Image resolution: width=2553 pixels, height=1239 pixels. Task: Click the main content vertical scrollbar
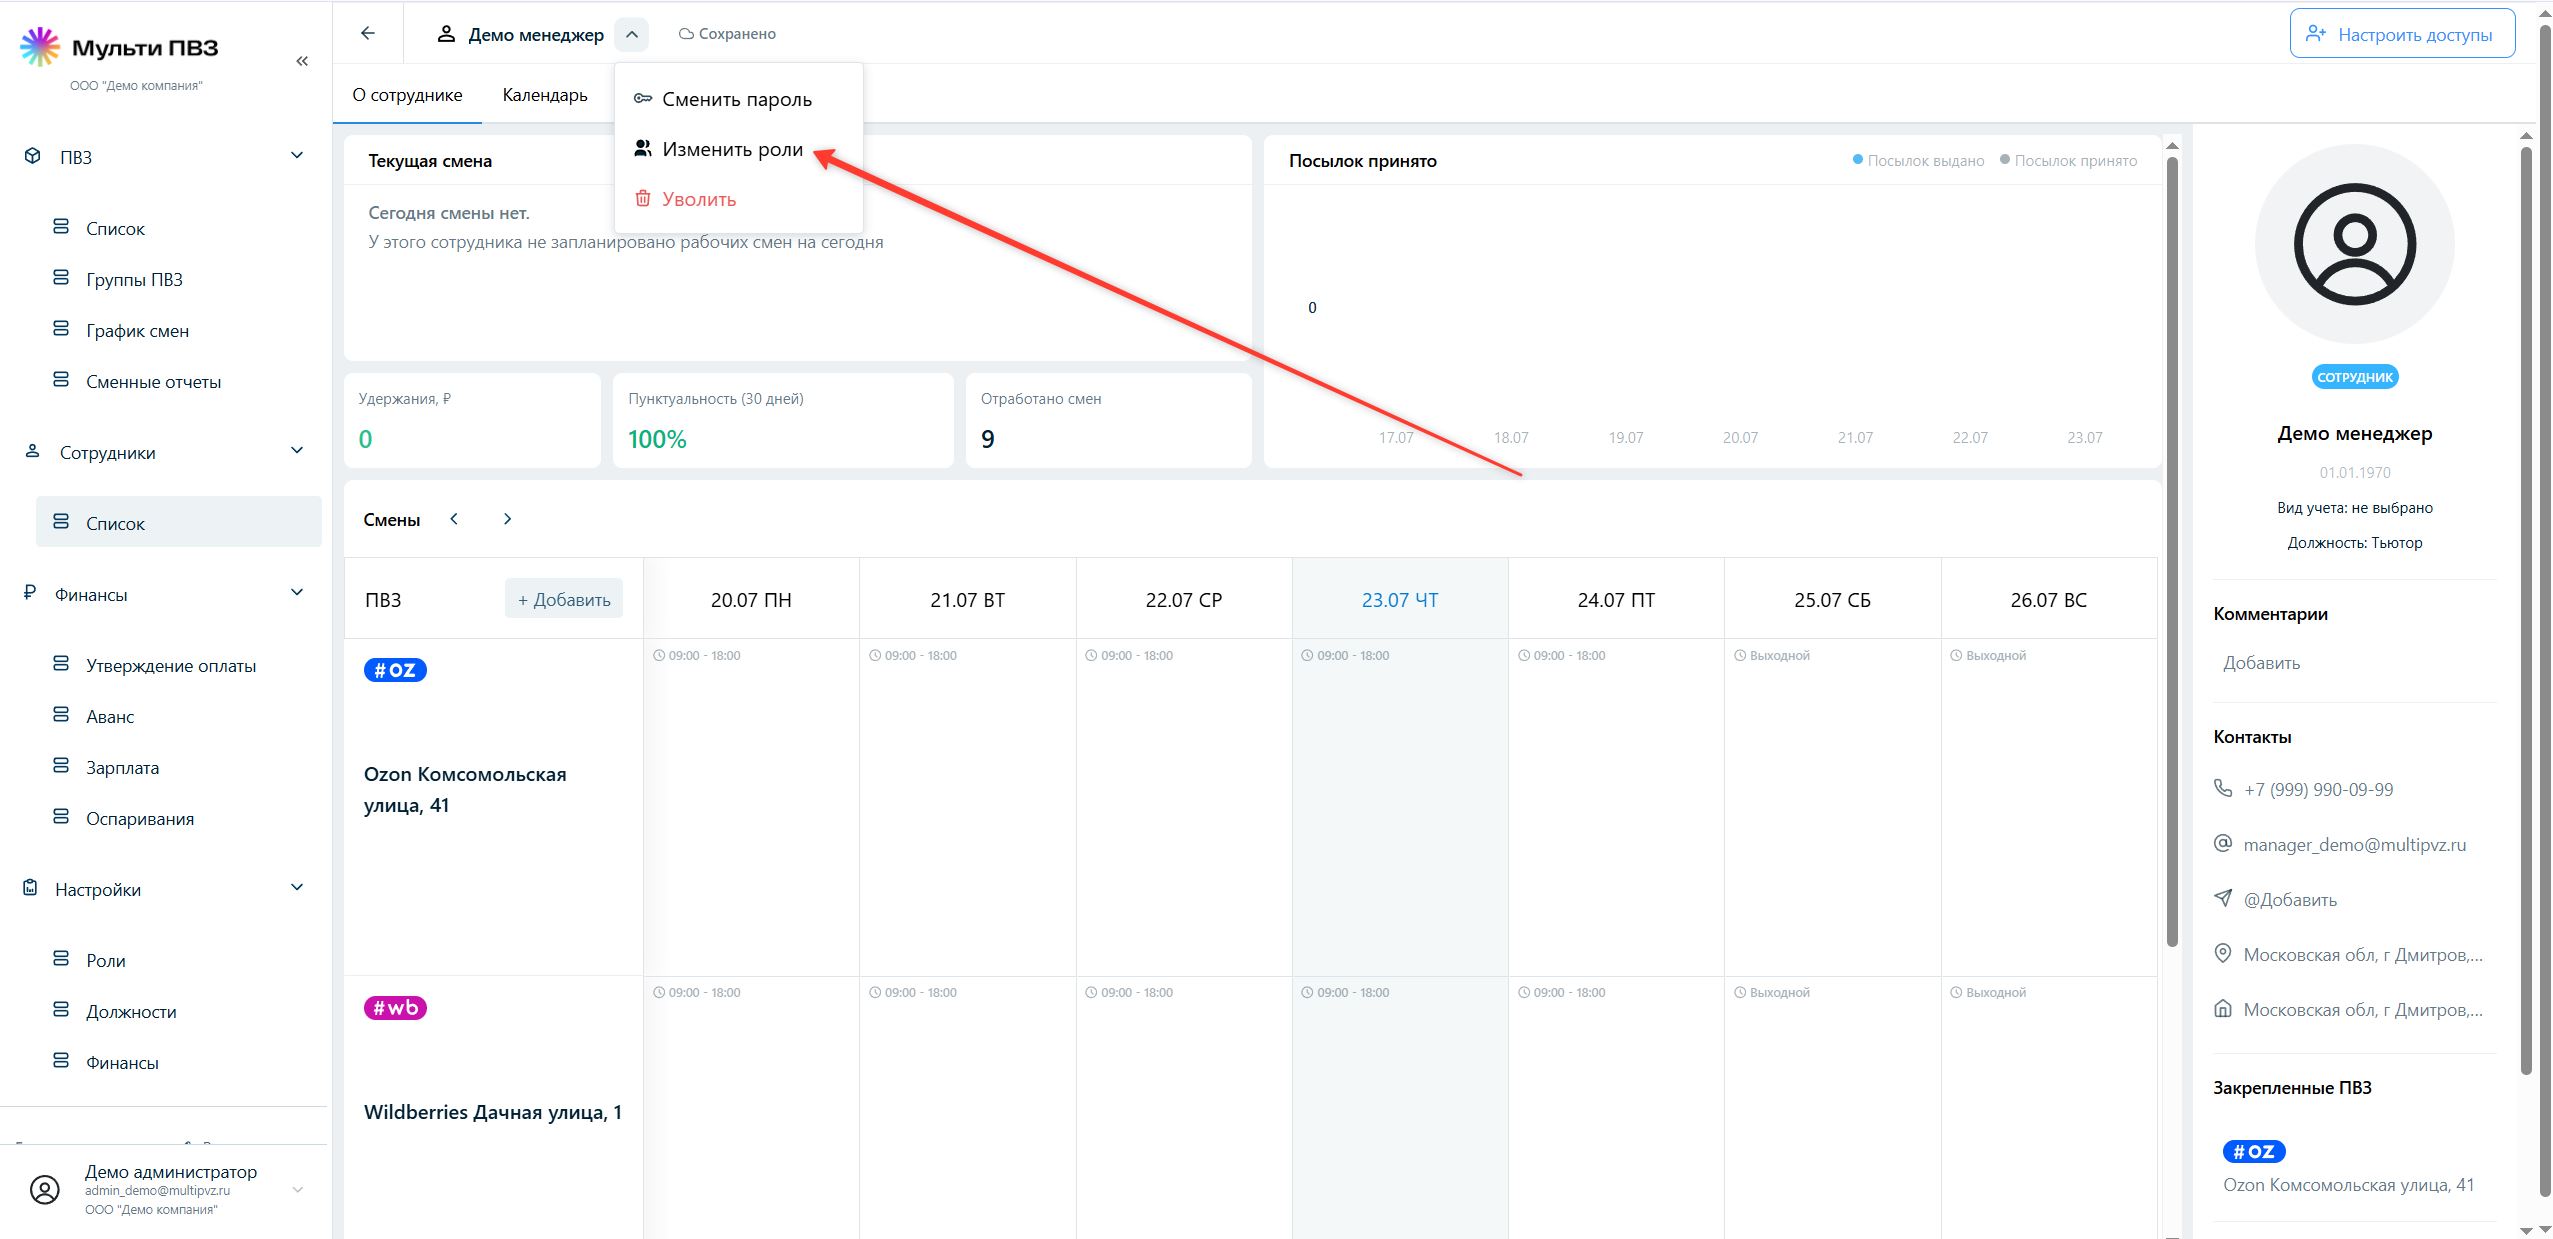(x=2172, y=550)
